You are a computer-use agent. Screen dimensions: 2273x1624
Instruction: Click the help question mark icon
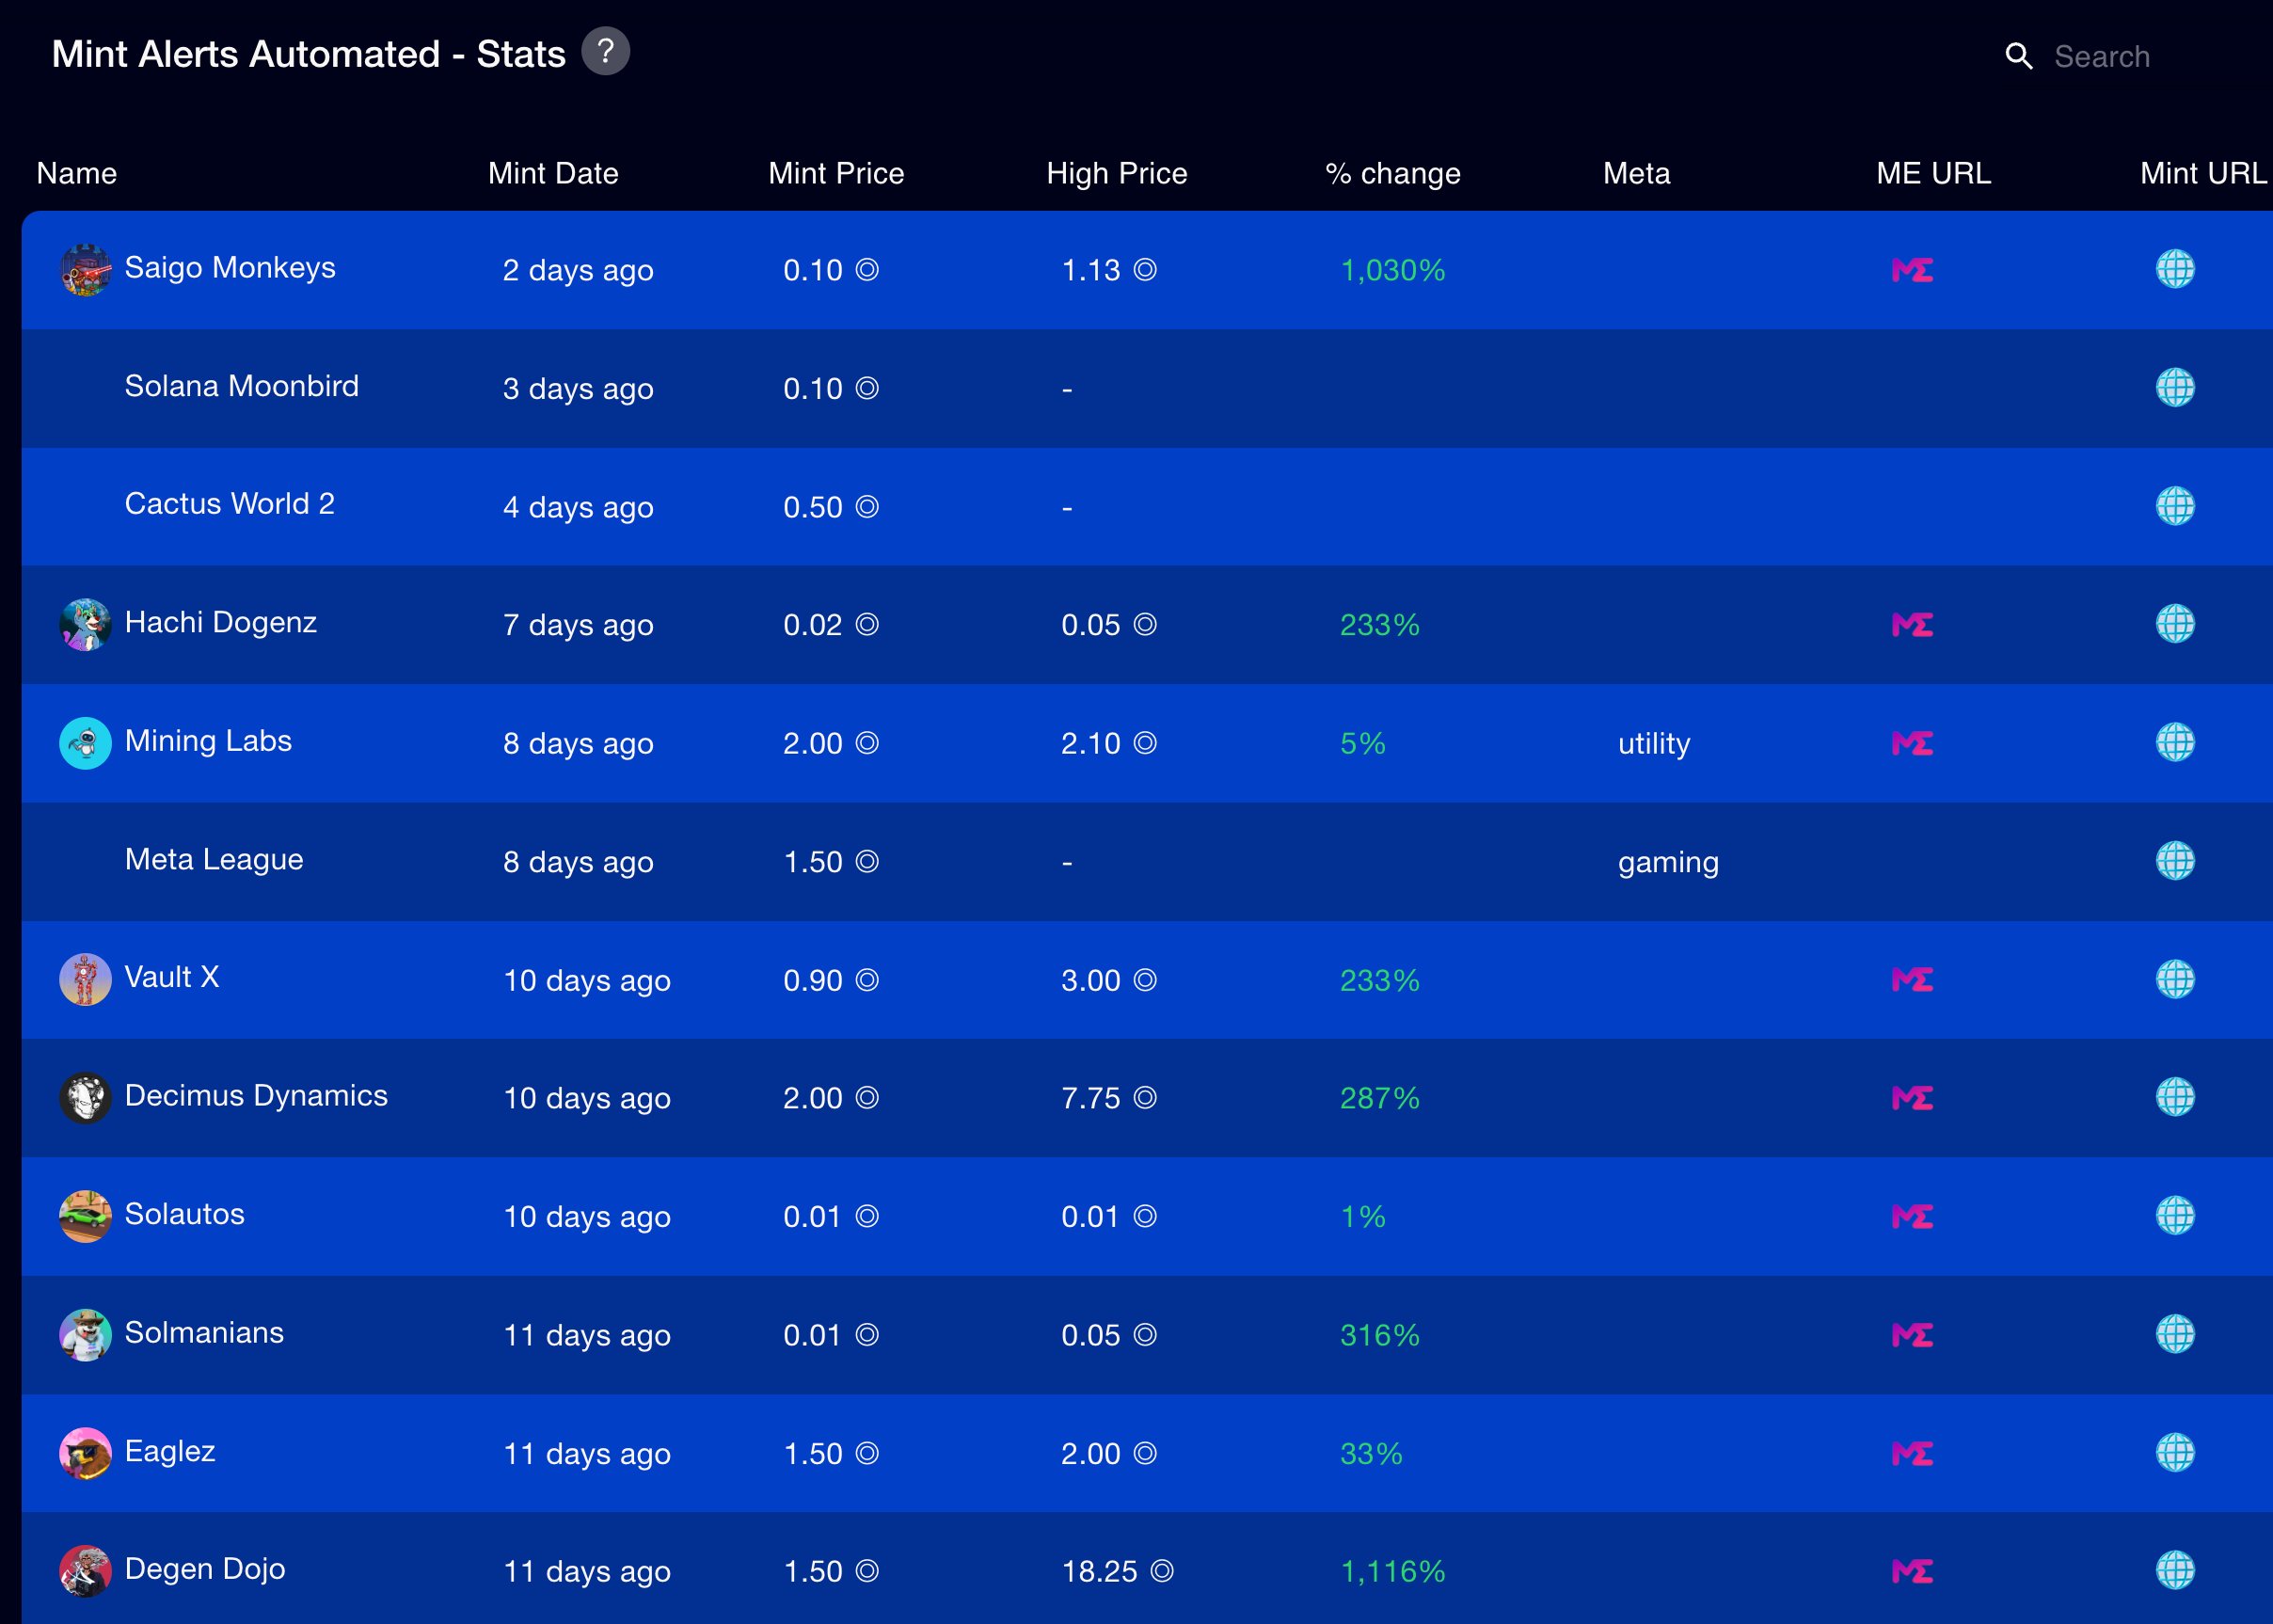[605, 51]
